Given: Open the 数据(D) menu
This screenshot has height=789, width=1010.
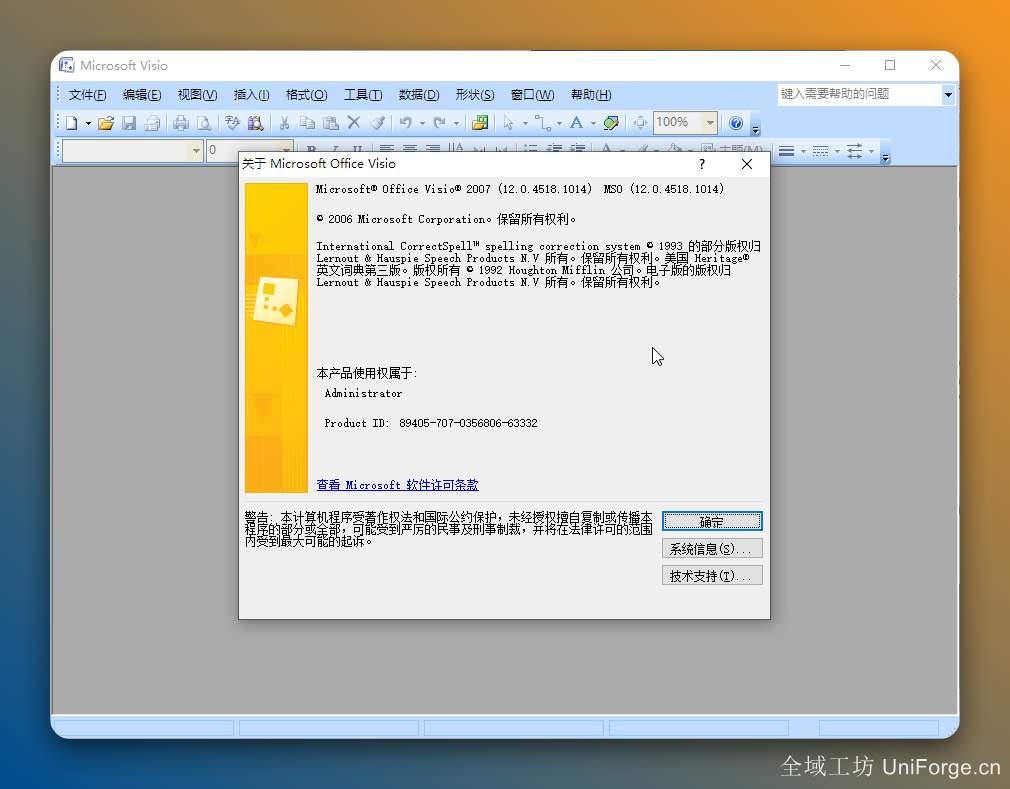Looking at the screenshot, I should (419, 95).
